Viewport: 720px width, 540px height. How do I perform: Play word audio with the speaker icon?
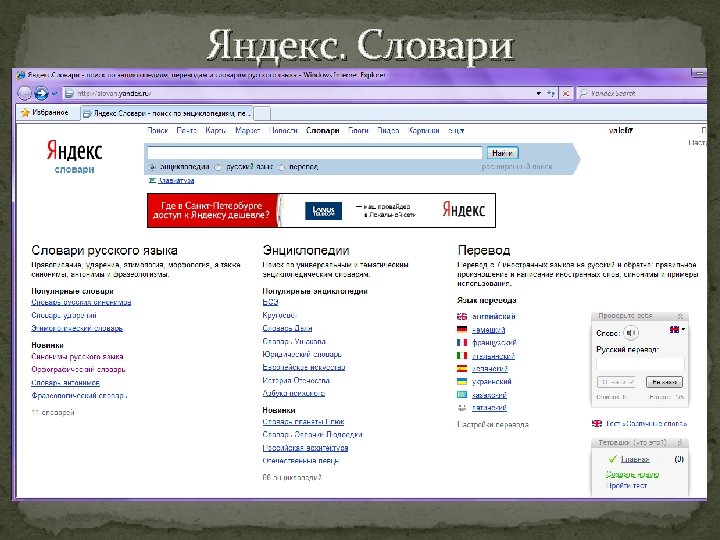pyautogui.click(x=631, y=332)
